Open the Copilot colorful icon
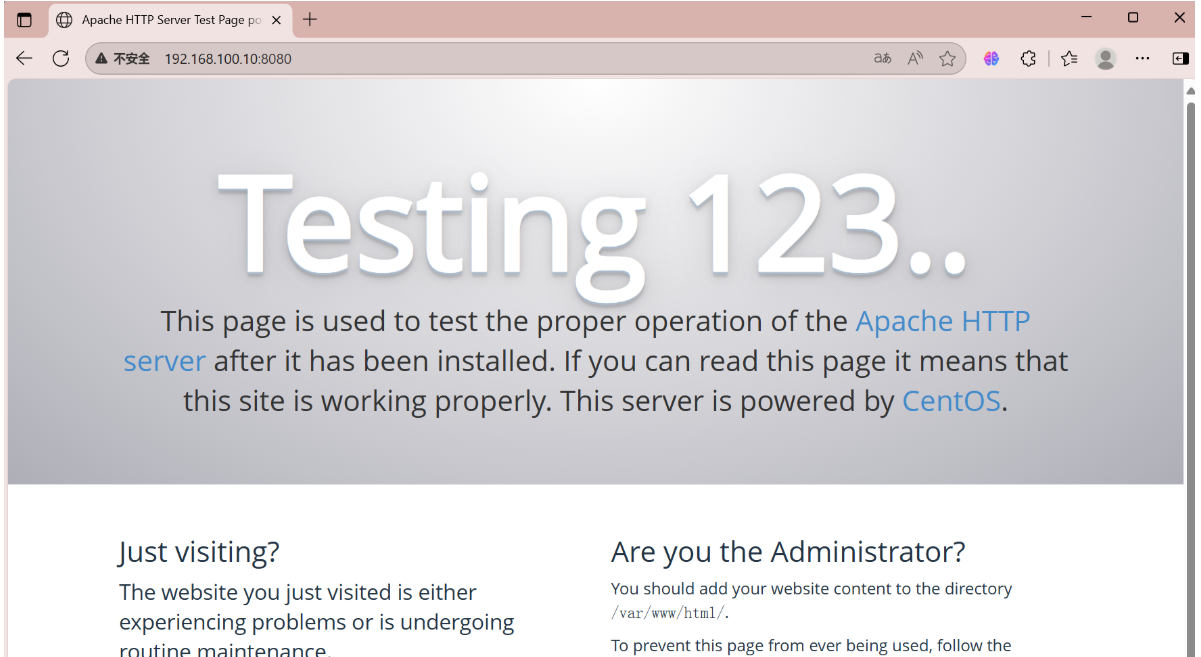 point(991,59)
